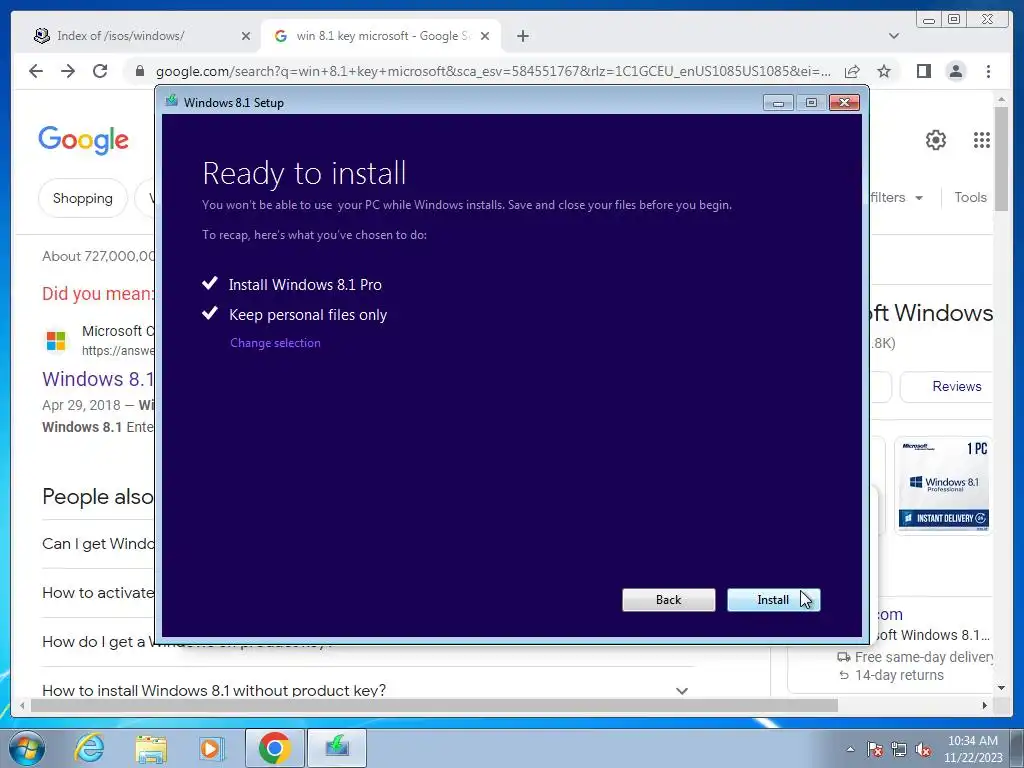Viewport: 1024px width, 768px height.
Task: Open Action Center flag icon
Action: point(875,749)
